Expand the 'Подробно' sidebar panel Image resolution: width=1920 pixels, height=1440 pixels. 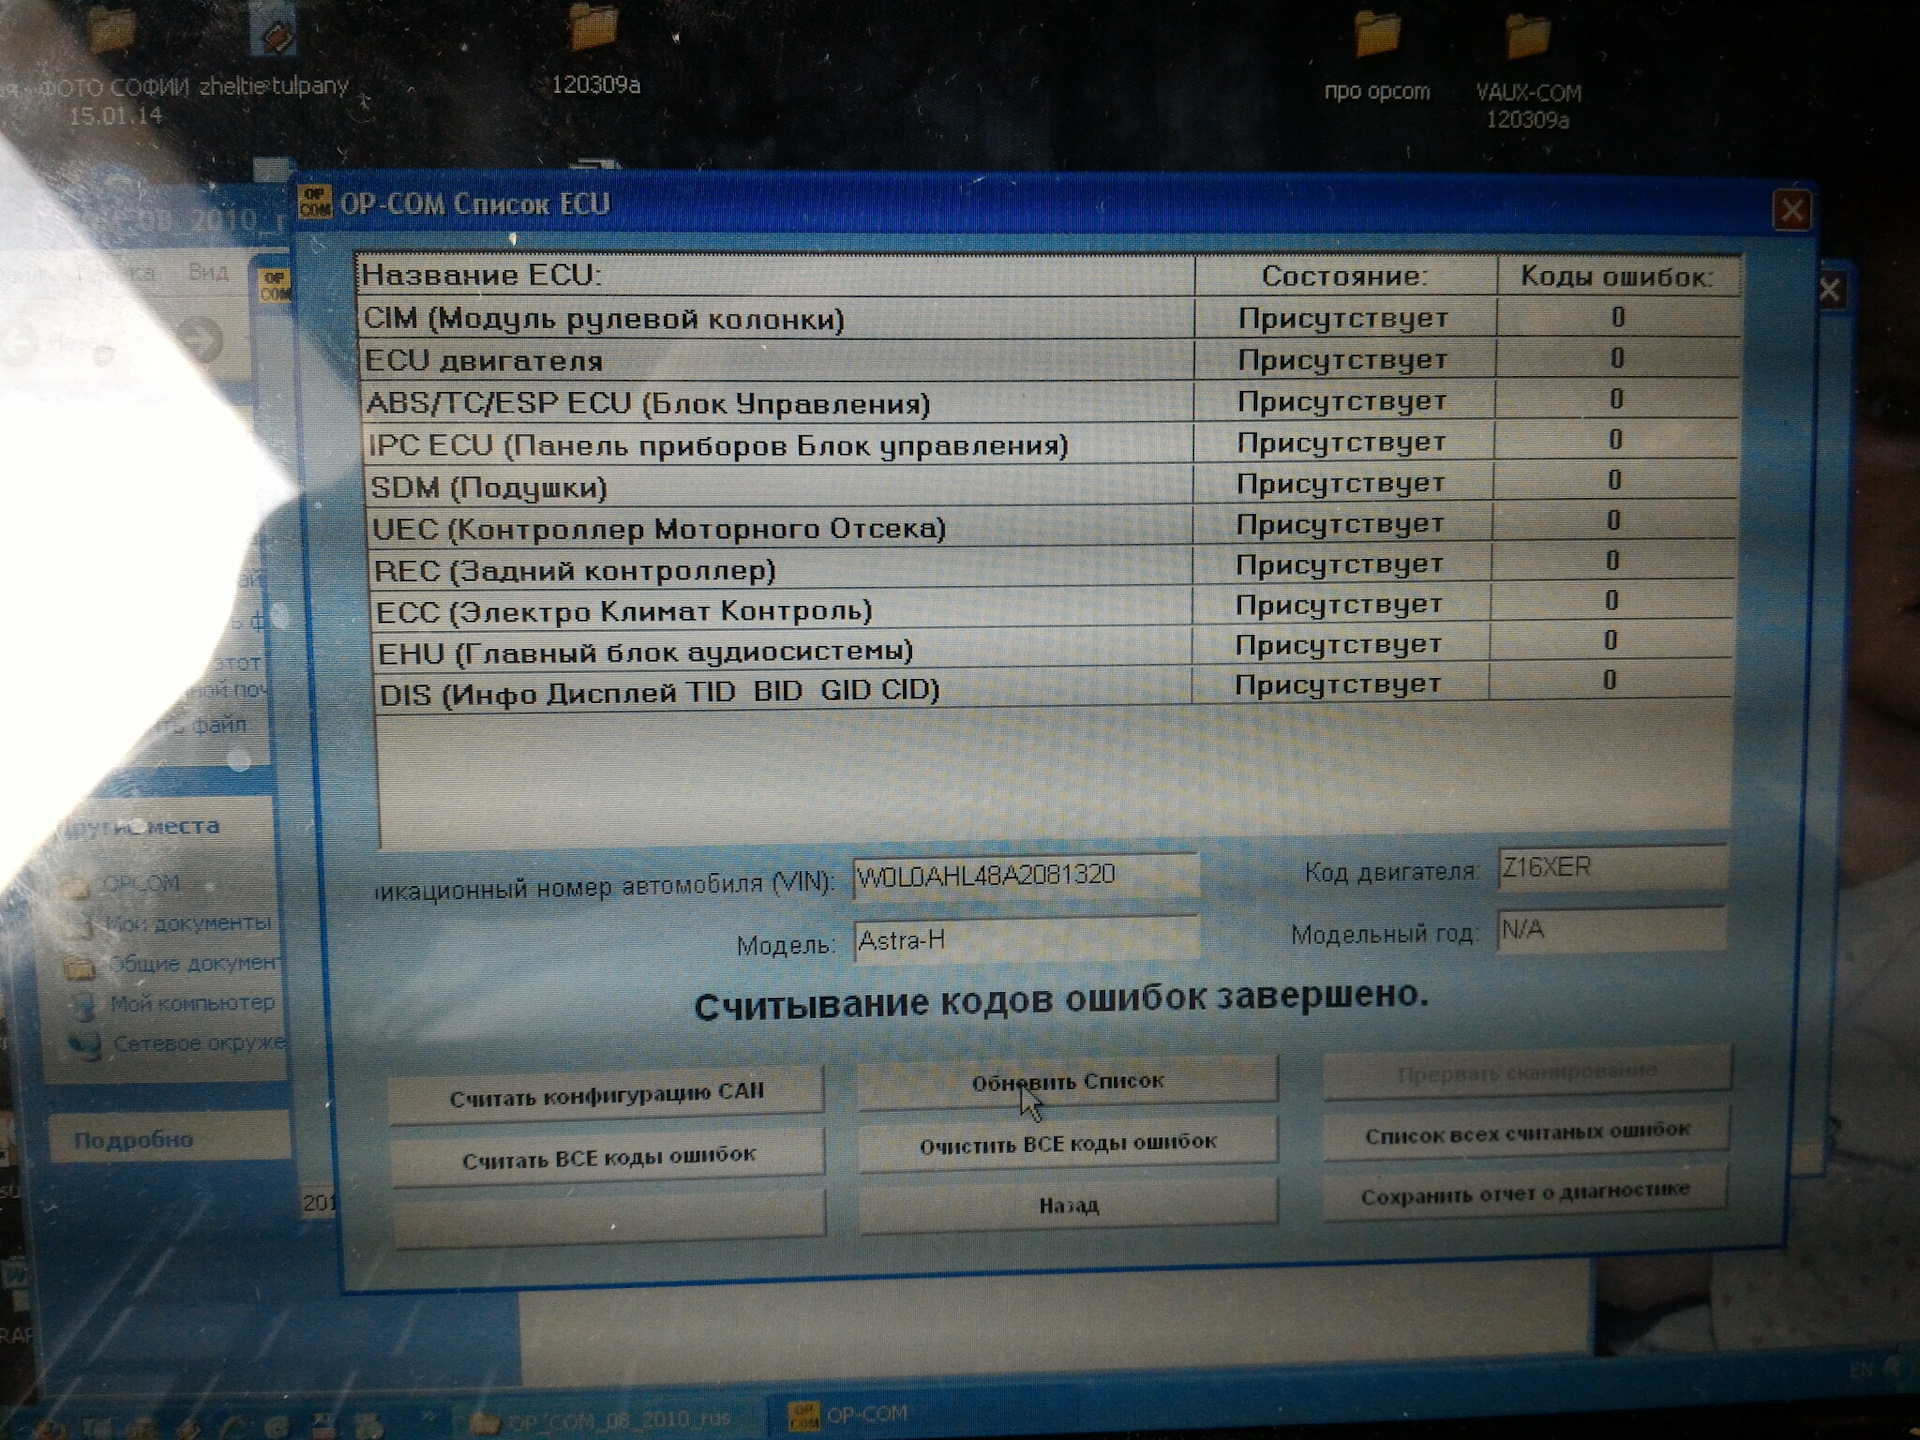135,1140
